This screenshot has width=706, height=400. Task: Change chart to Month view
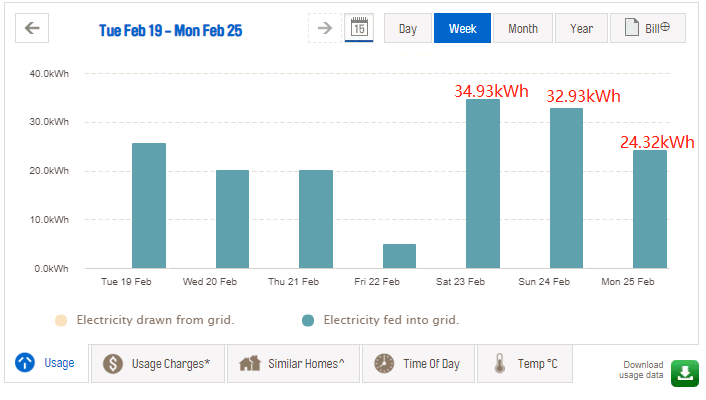pos(522,28)
